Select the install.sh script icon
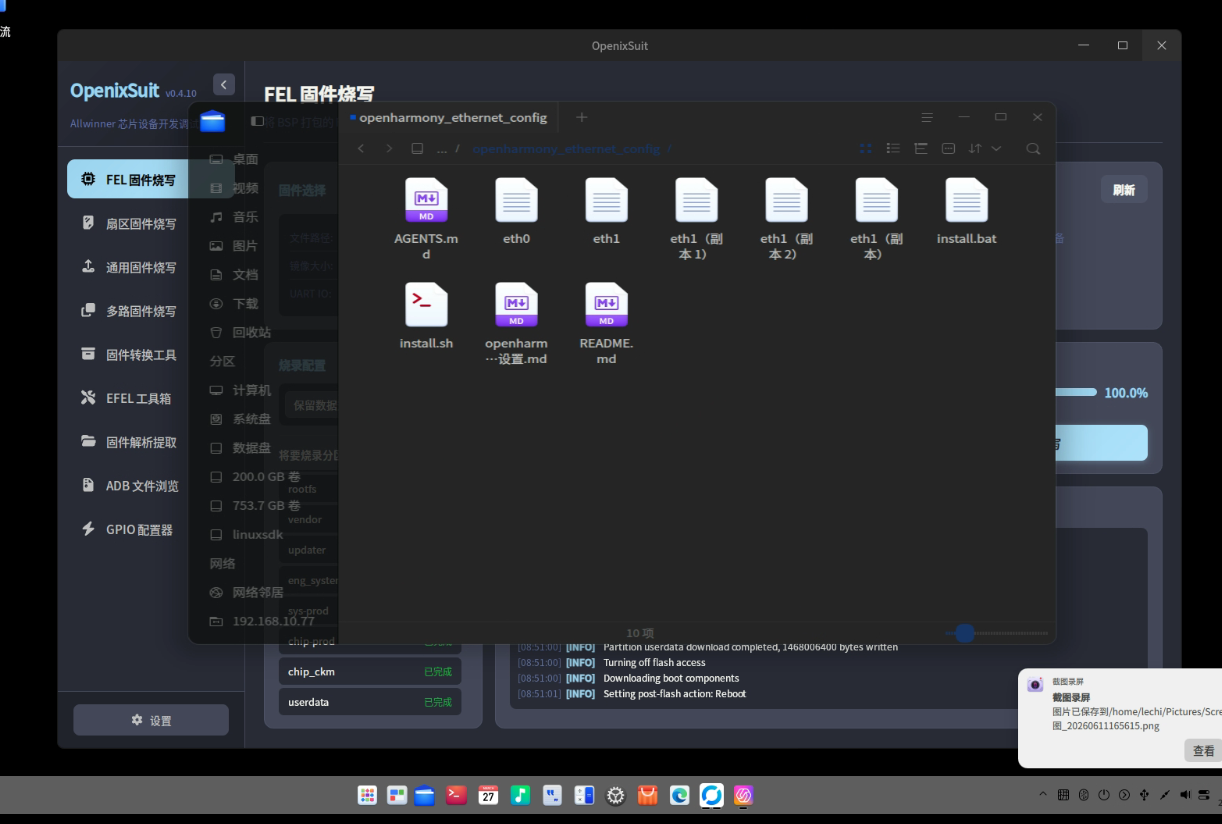Screen dimensions: 1222x824 pos(426,304)
